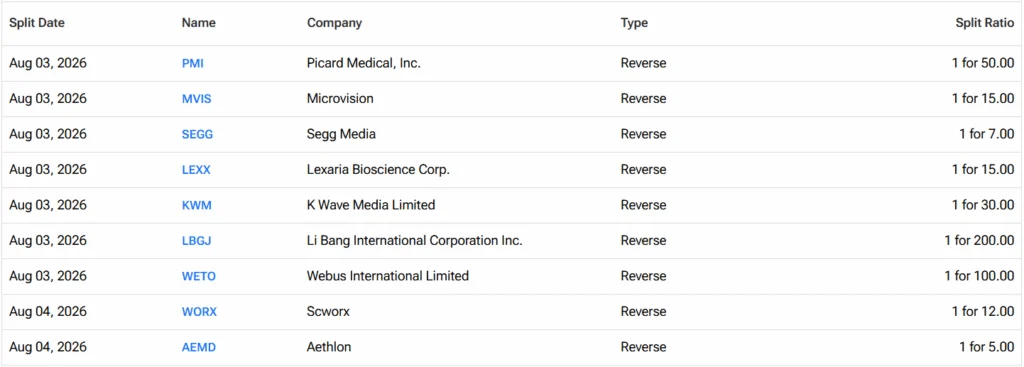The image size is (1024, 367).
Task: Open the LBGJ ticker link
Action: click(197, 240)
